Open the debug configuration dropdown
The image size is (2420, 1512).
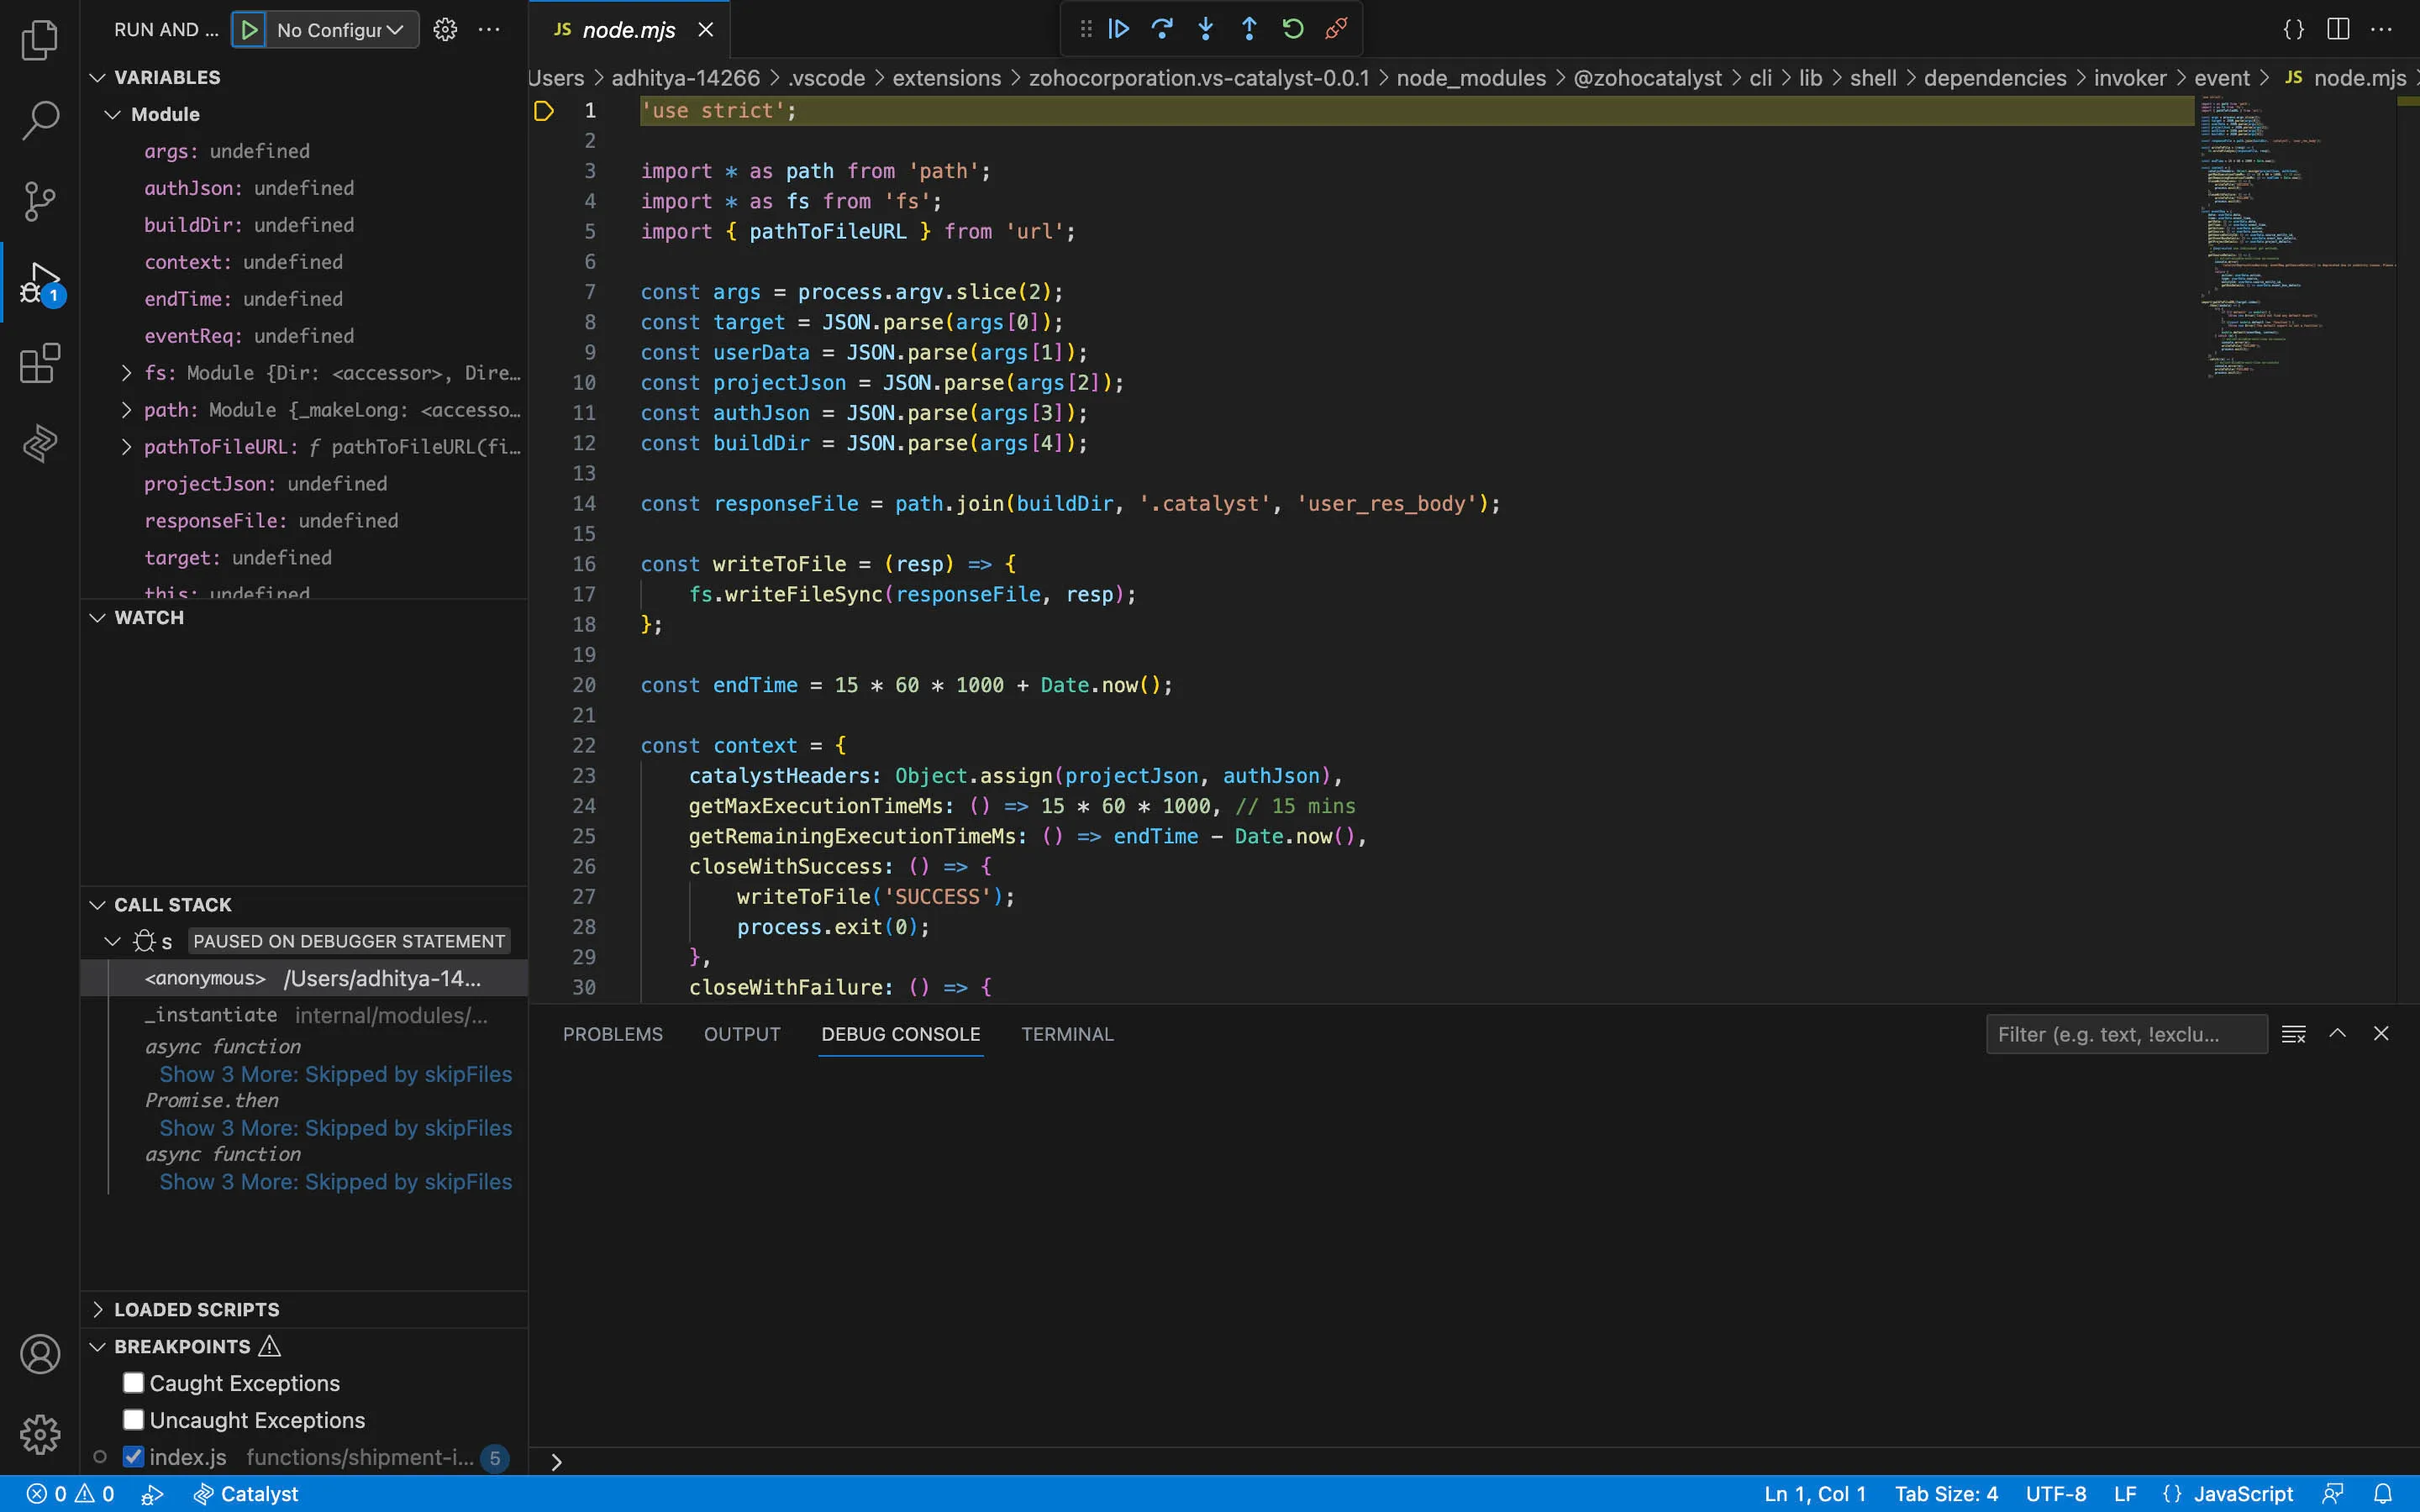click(x=340, y=30)
